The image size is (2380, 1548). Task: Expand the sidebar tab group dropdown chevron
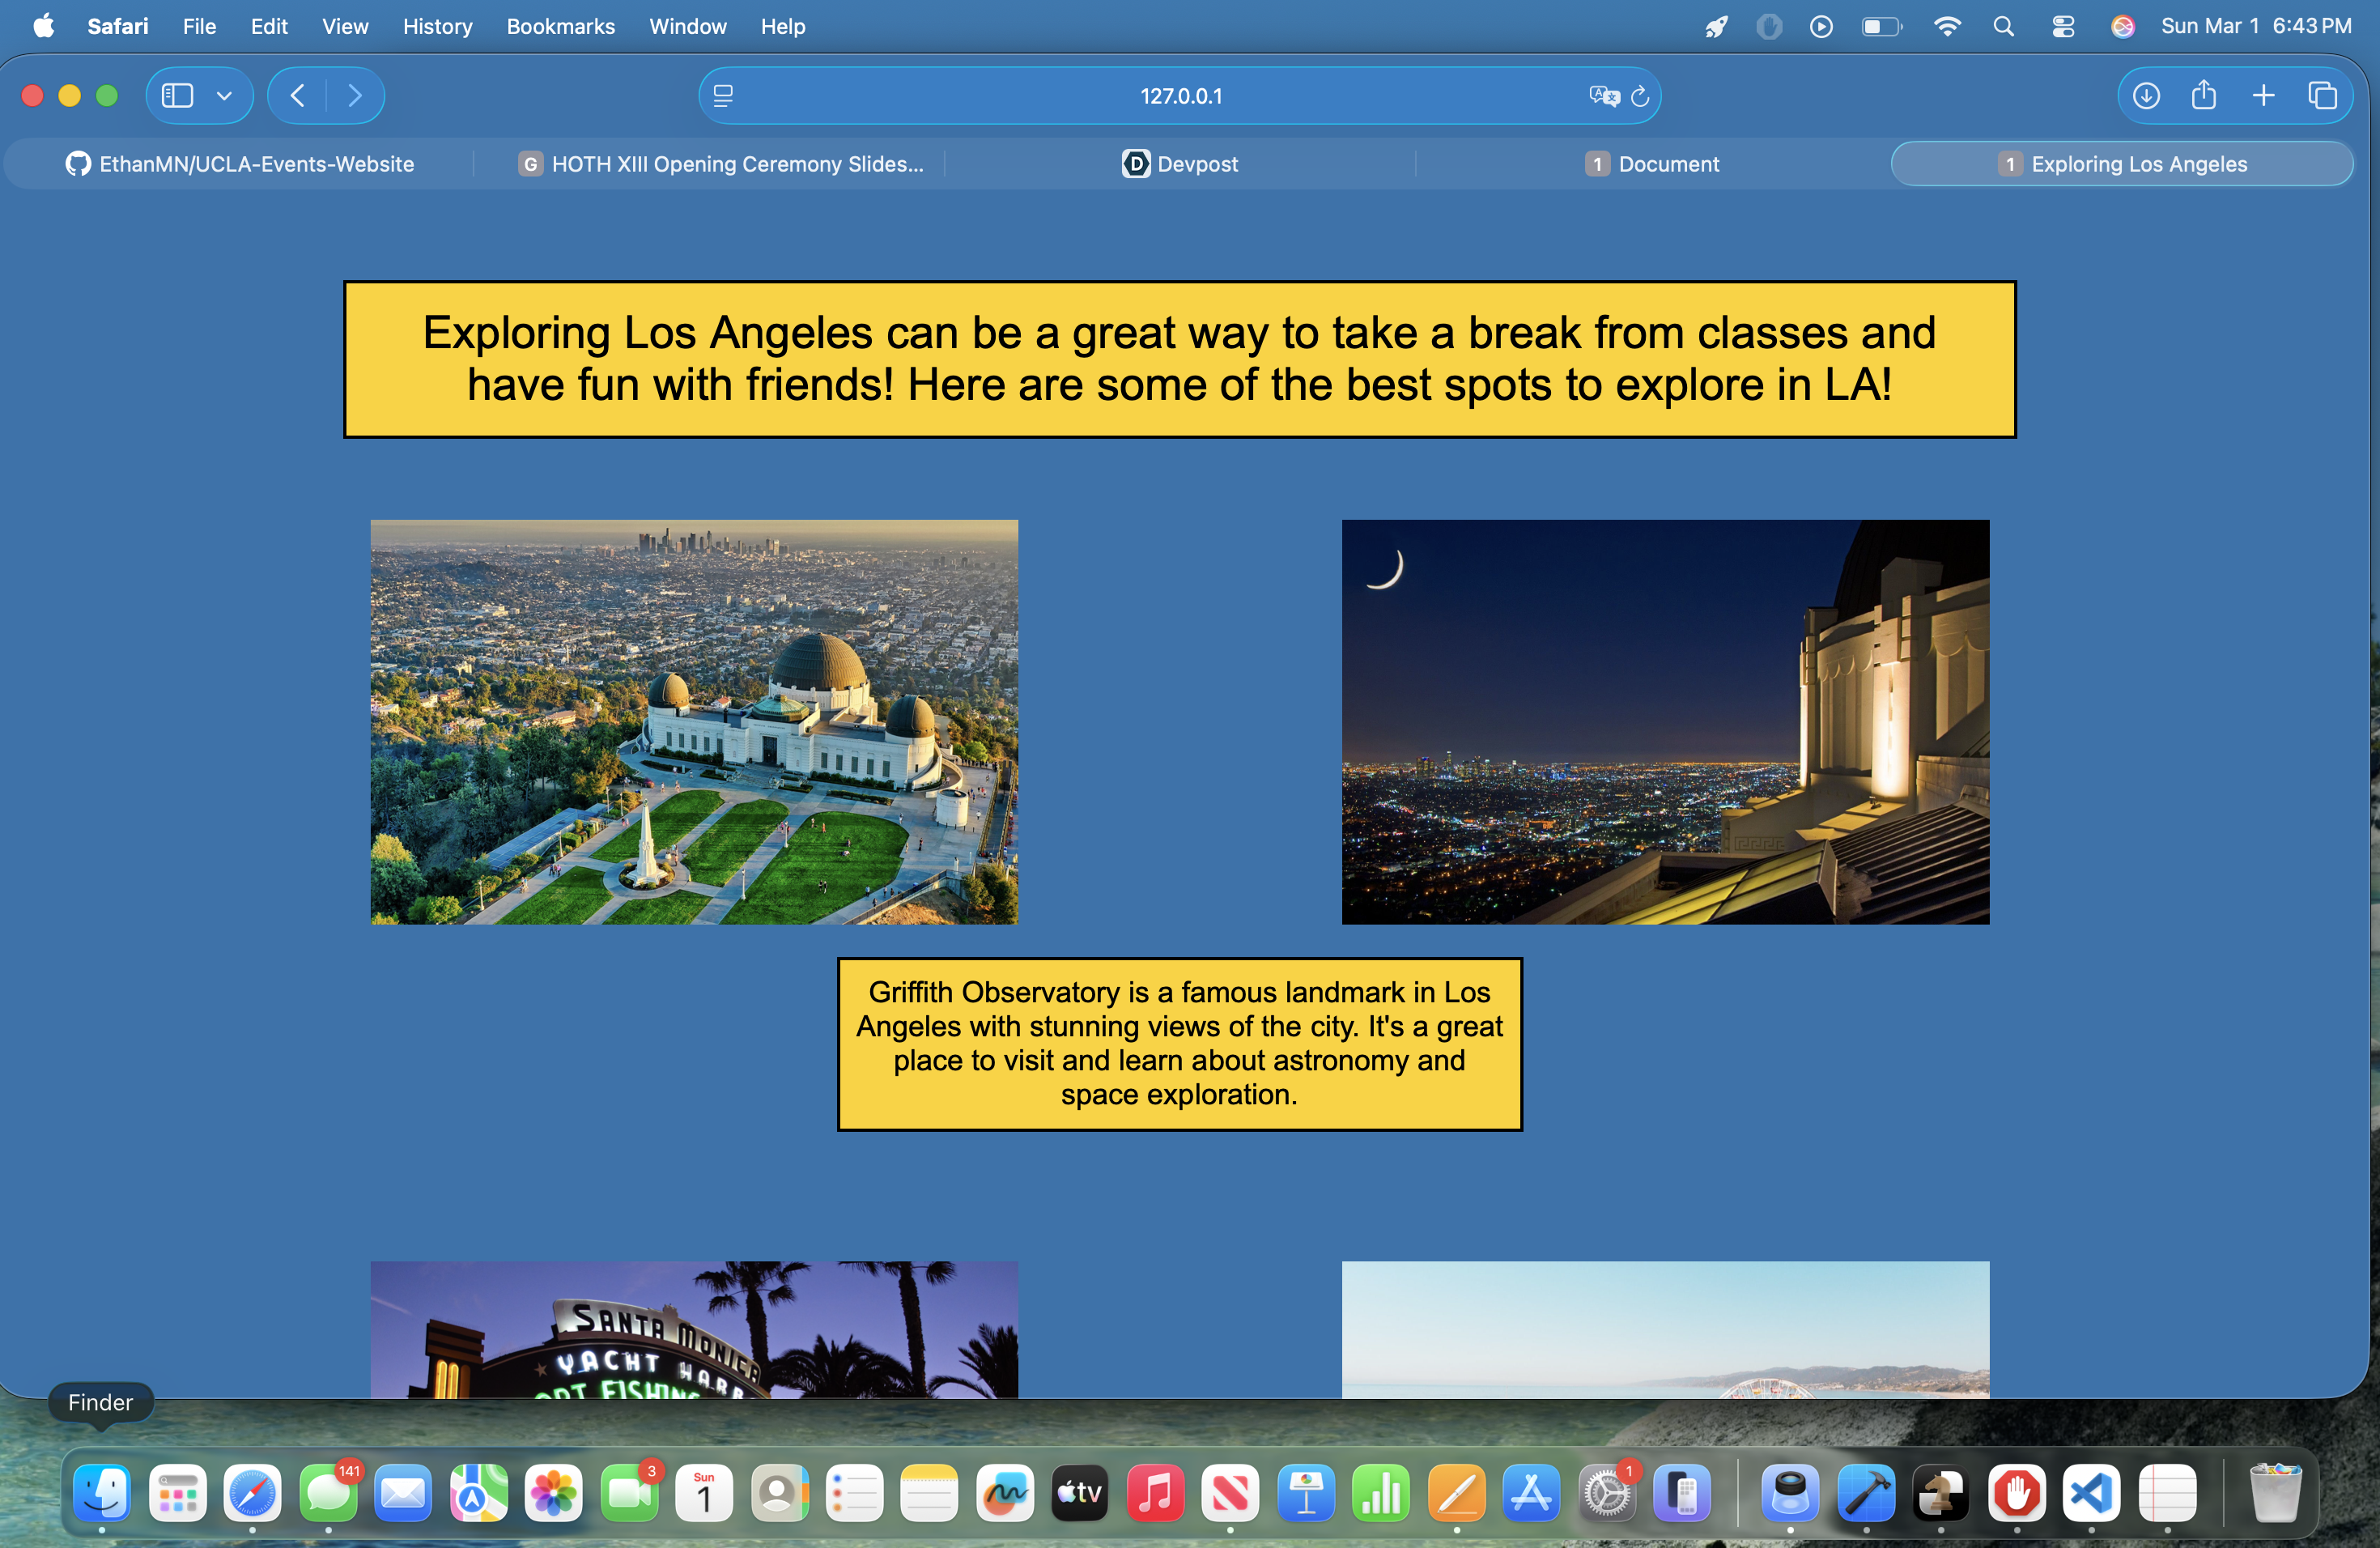tap(224, 96)
